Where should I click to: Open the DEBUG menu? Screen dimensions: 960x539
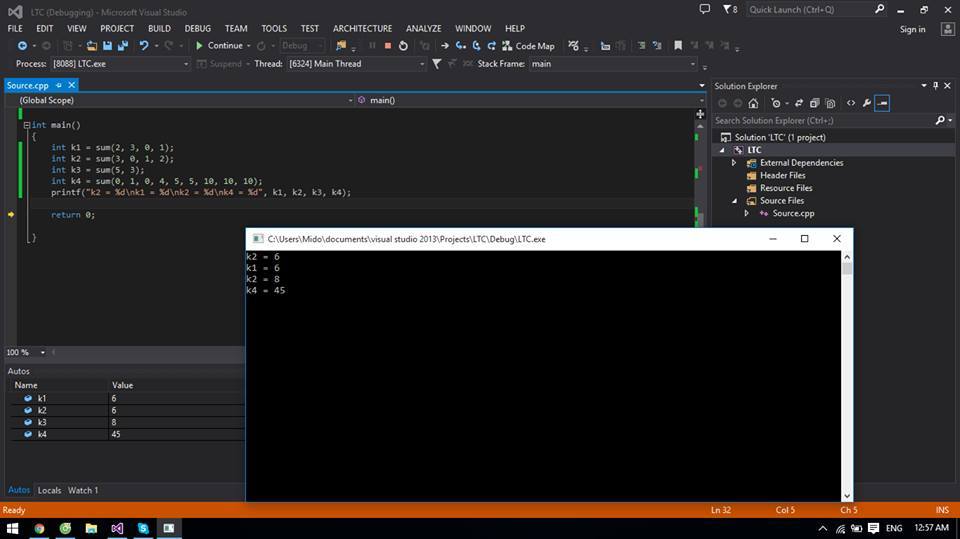(197, 29)
